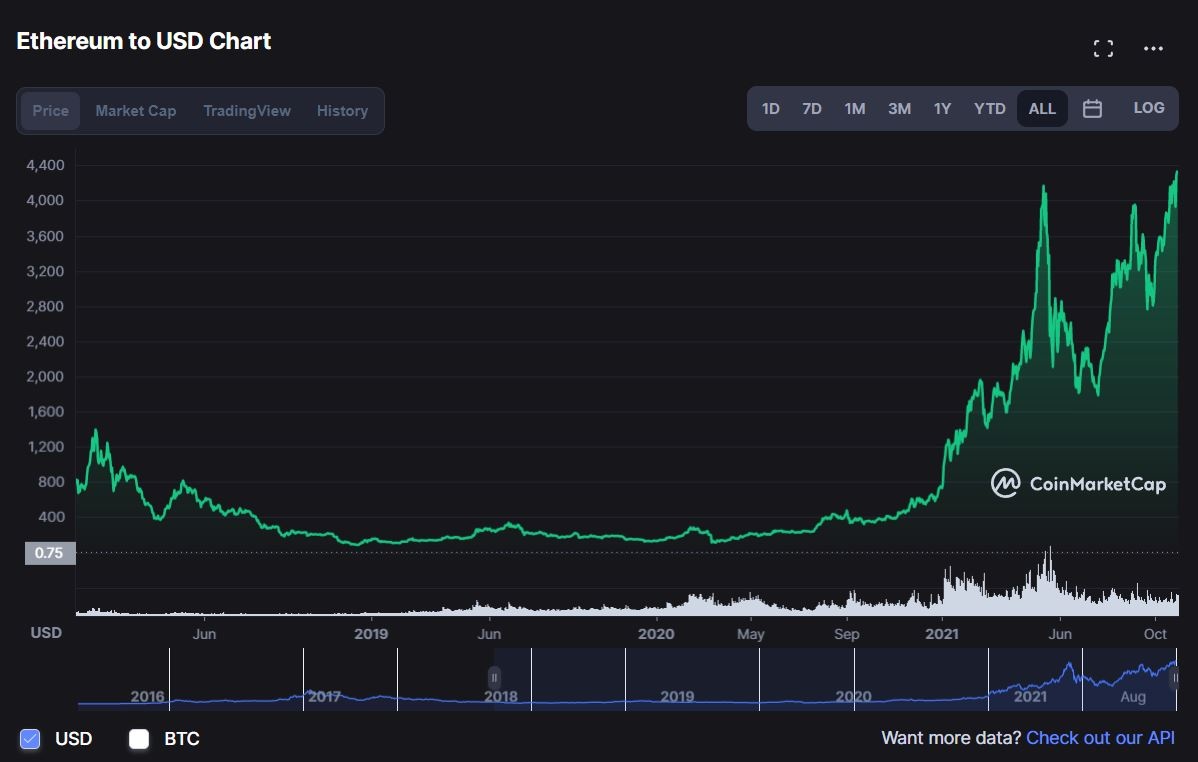
Task: Open the date range calendar picker
Action: tap(1092, 108)
